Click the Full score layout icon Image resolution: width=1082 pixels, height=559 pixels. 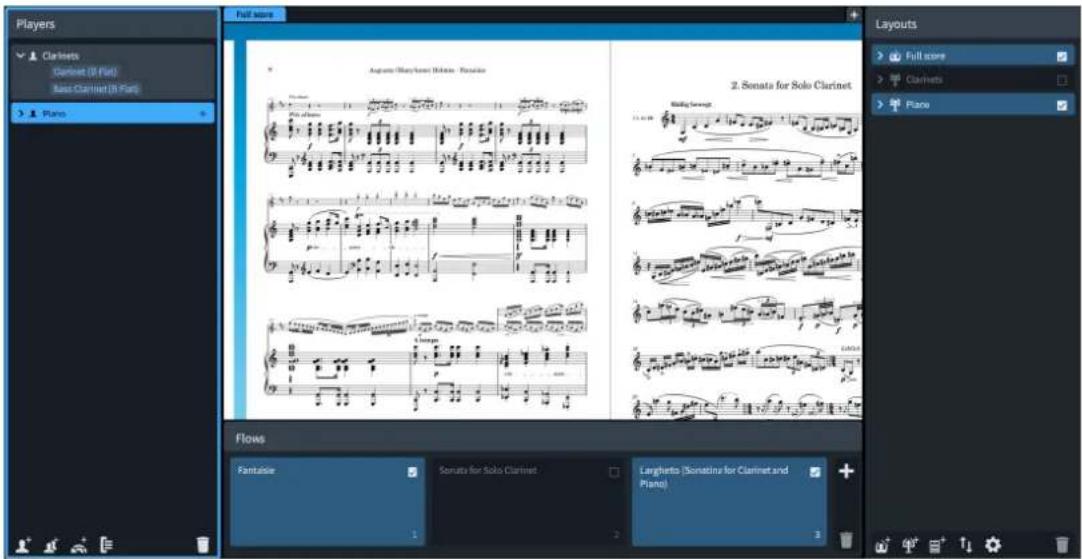point(896,56)
